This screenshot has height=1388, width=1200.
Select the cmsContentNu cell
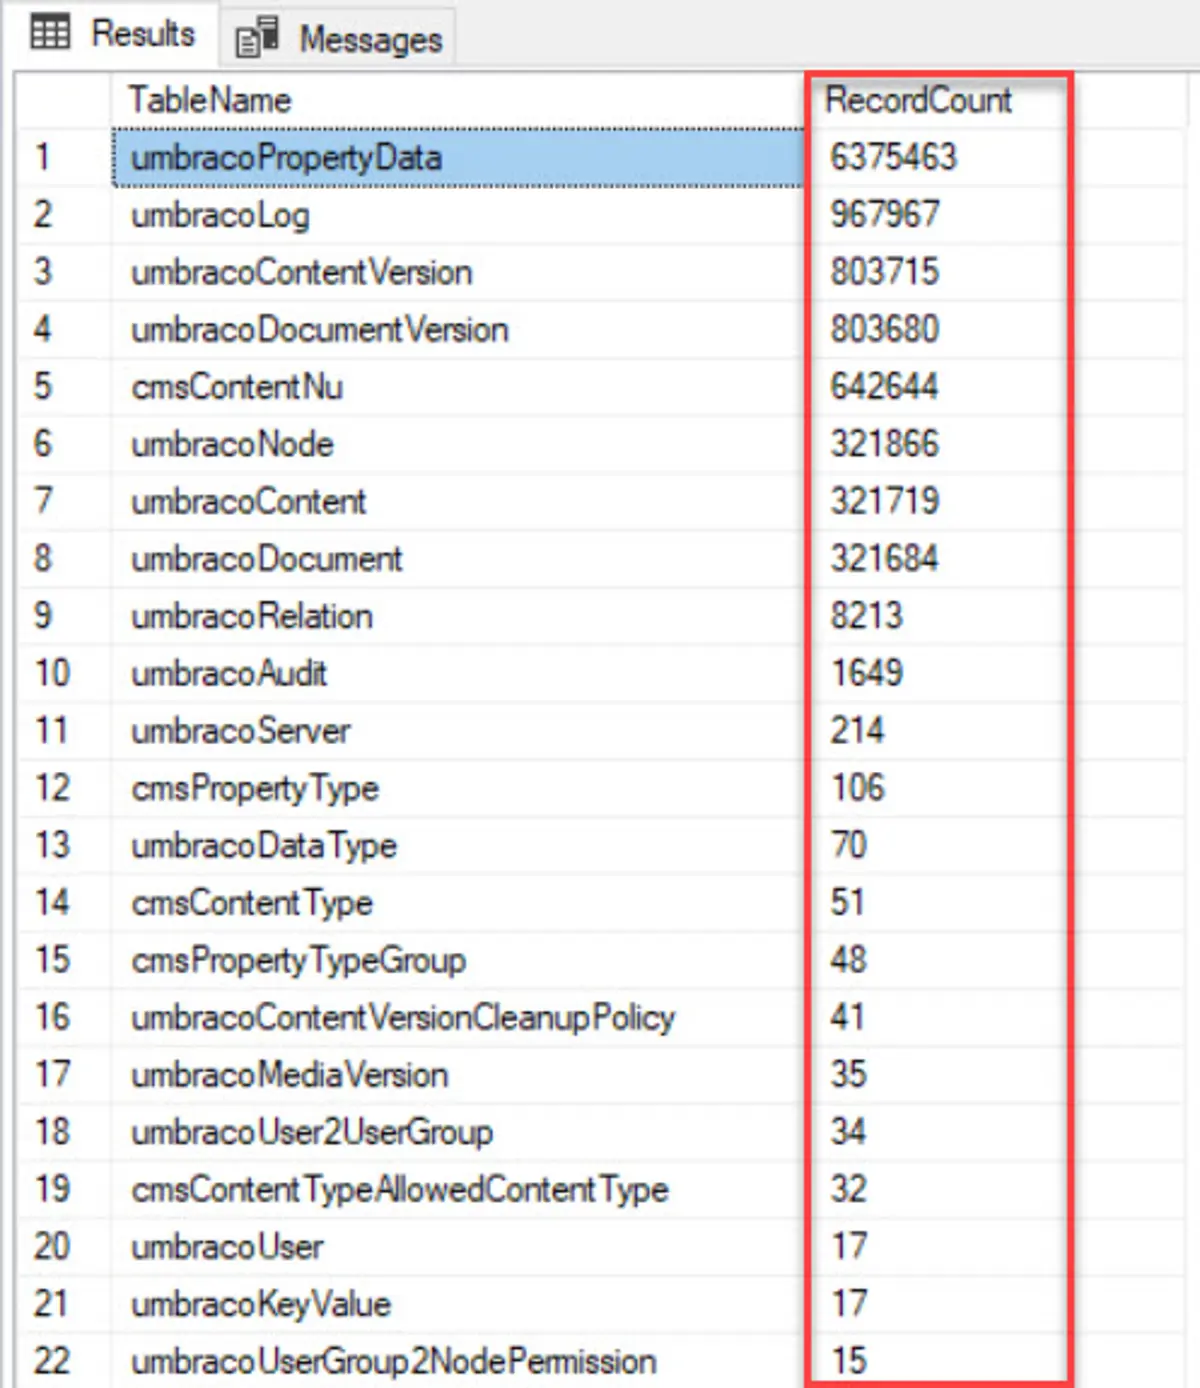(x=237, y=387)
